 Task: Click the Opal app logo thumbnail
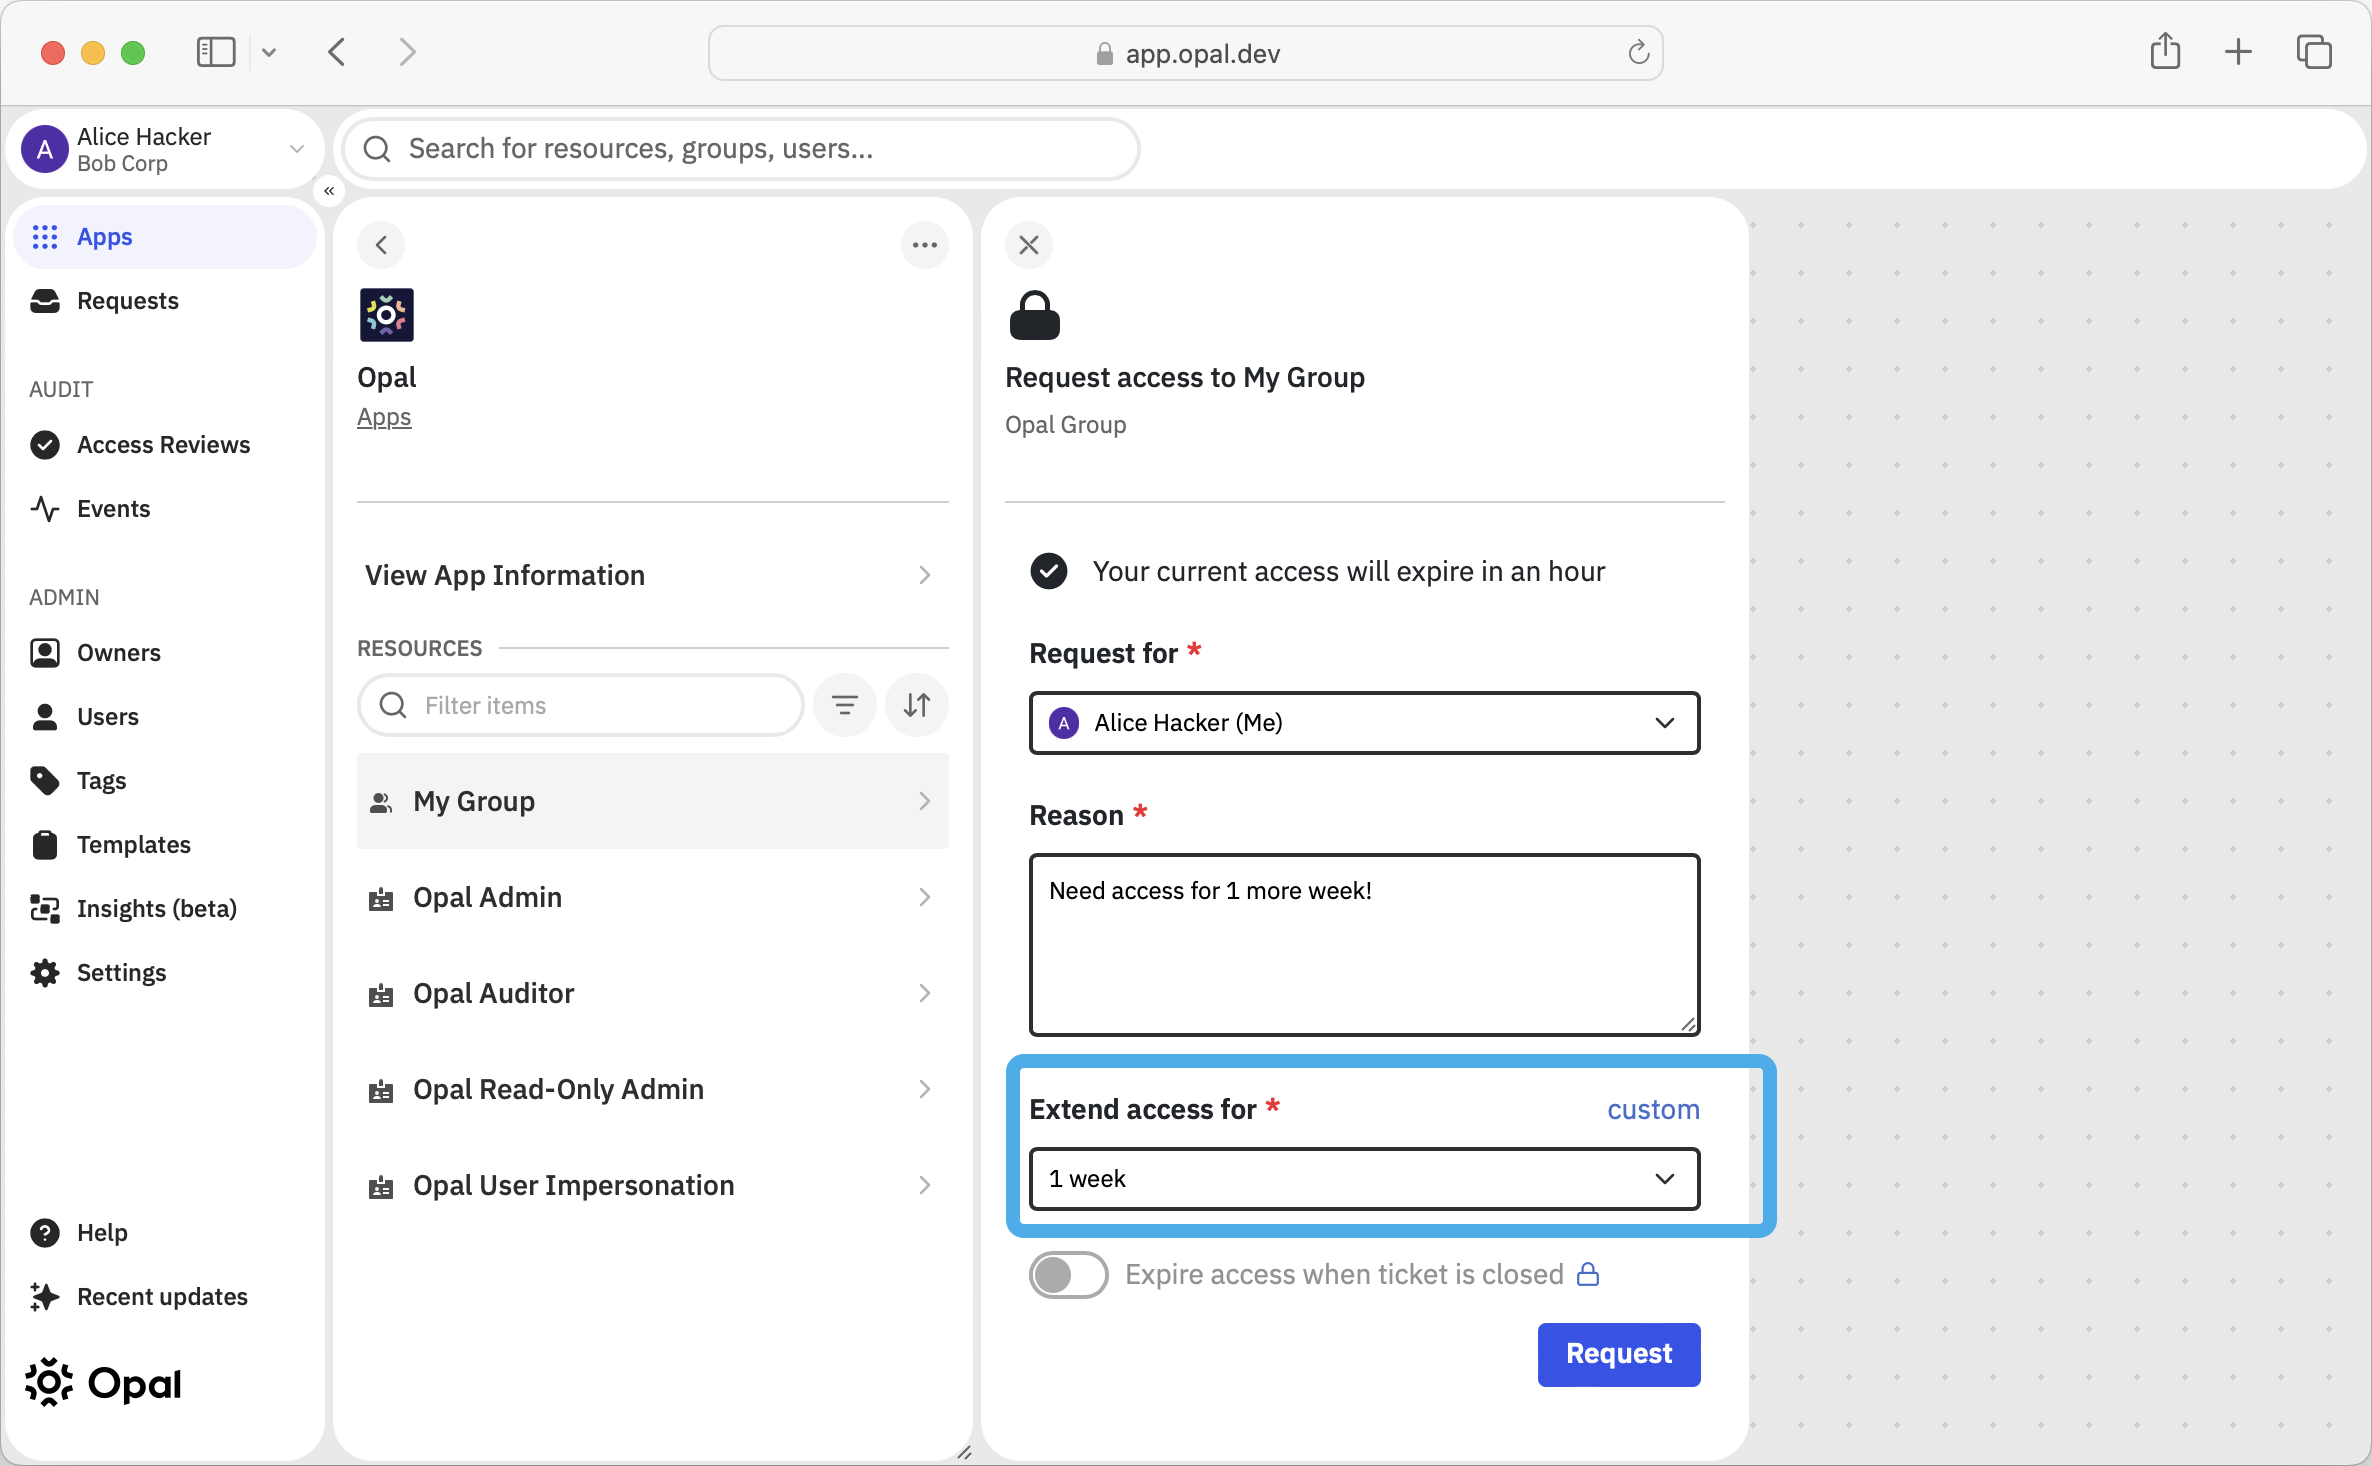387,315
